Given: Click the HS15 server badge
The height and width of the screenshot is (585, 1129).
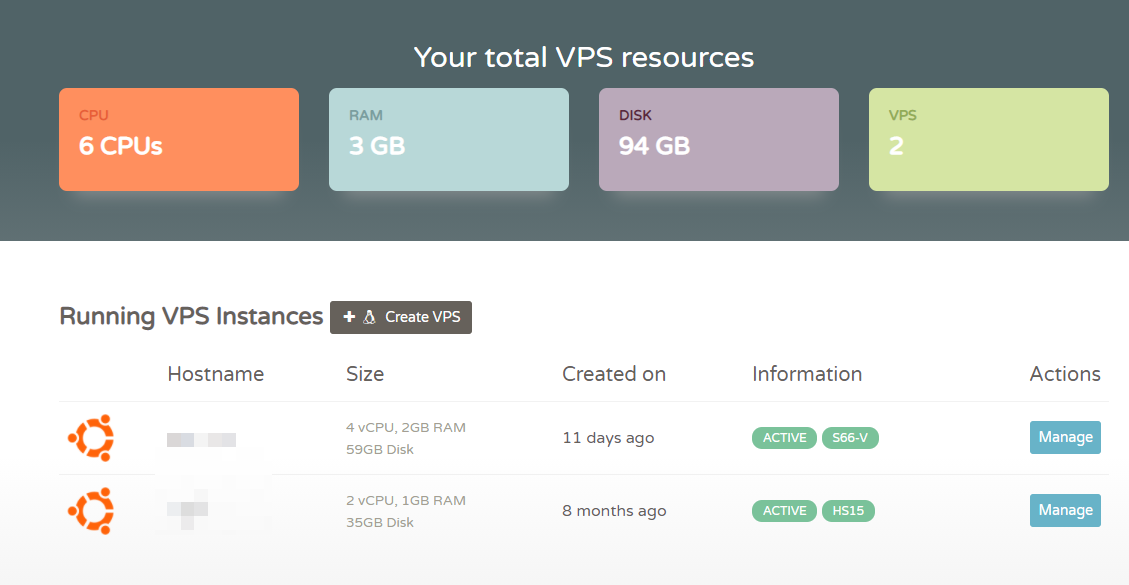Looking at the screenshot, I should (x=848, y=511).
